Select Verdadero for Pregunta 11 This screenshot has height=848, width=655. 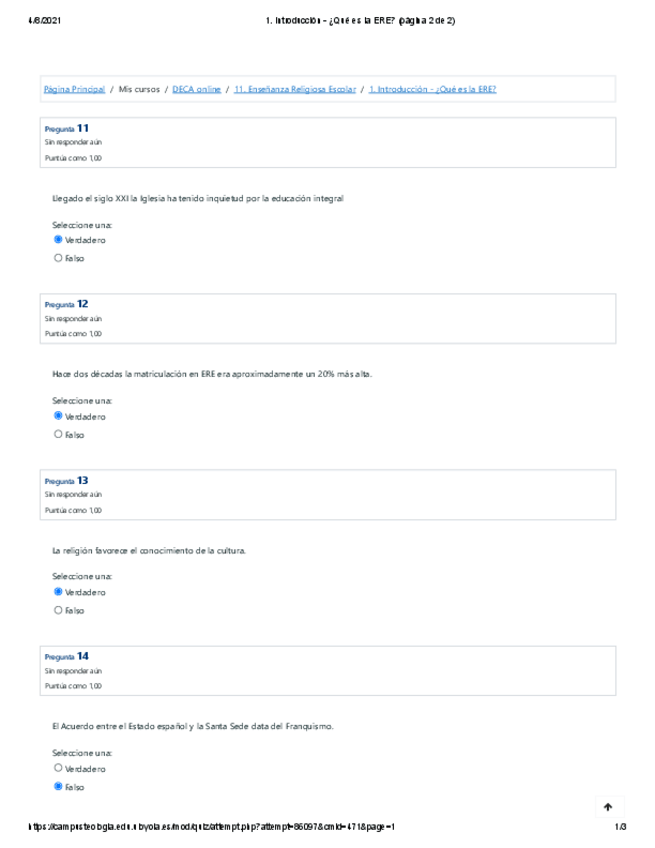coord(58,240)
